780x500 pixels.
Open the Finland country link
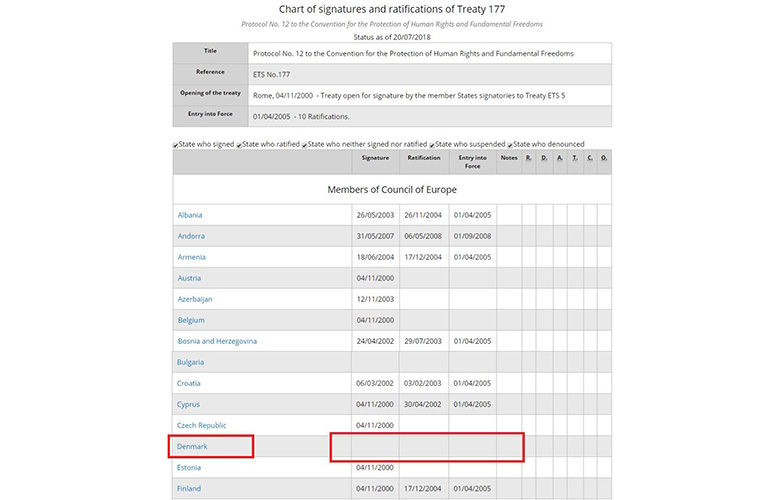(x=189, y=489)
